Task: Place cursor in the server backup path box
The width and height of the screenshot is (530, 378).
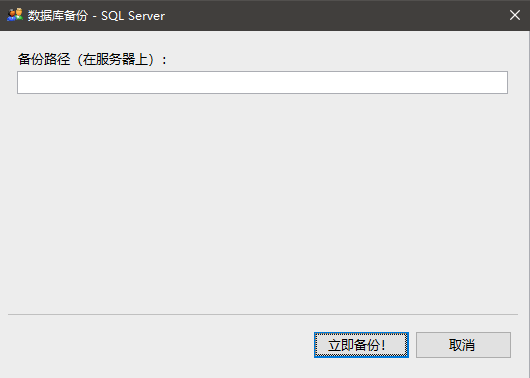Action: click(x=262, y=82)
